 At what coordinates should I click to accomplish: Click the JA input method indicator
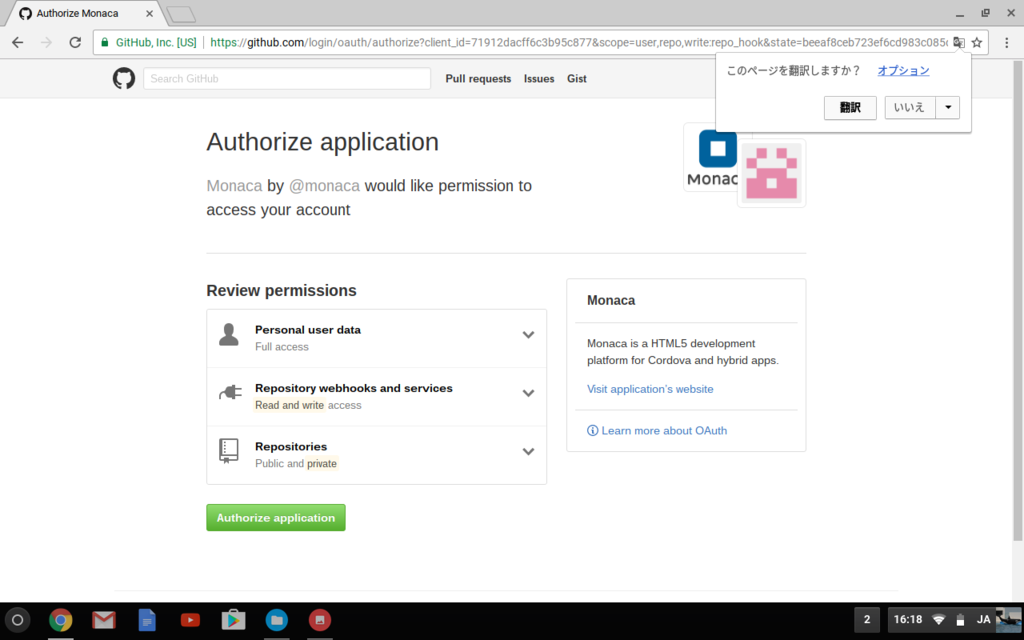pyautogui.click(x=984, y=620)
